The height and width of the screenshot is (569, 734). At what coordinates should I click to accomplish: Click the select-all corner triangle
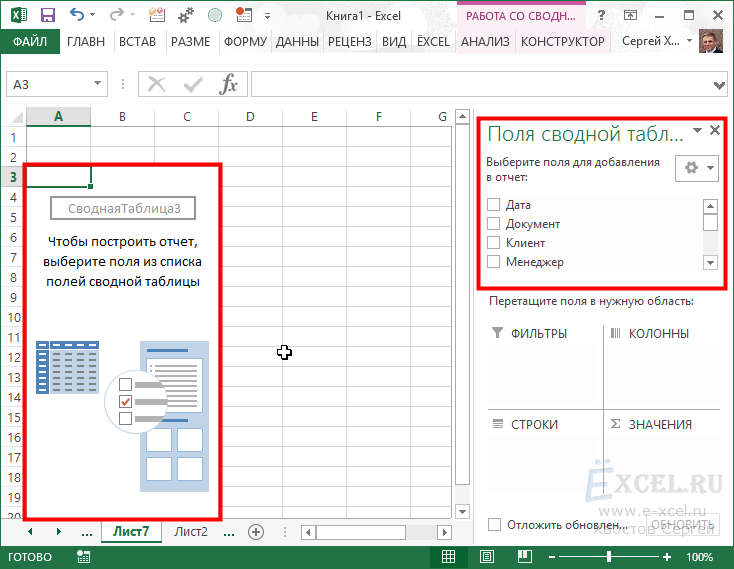coord(17,117)
